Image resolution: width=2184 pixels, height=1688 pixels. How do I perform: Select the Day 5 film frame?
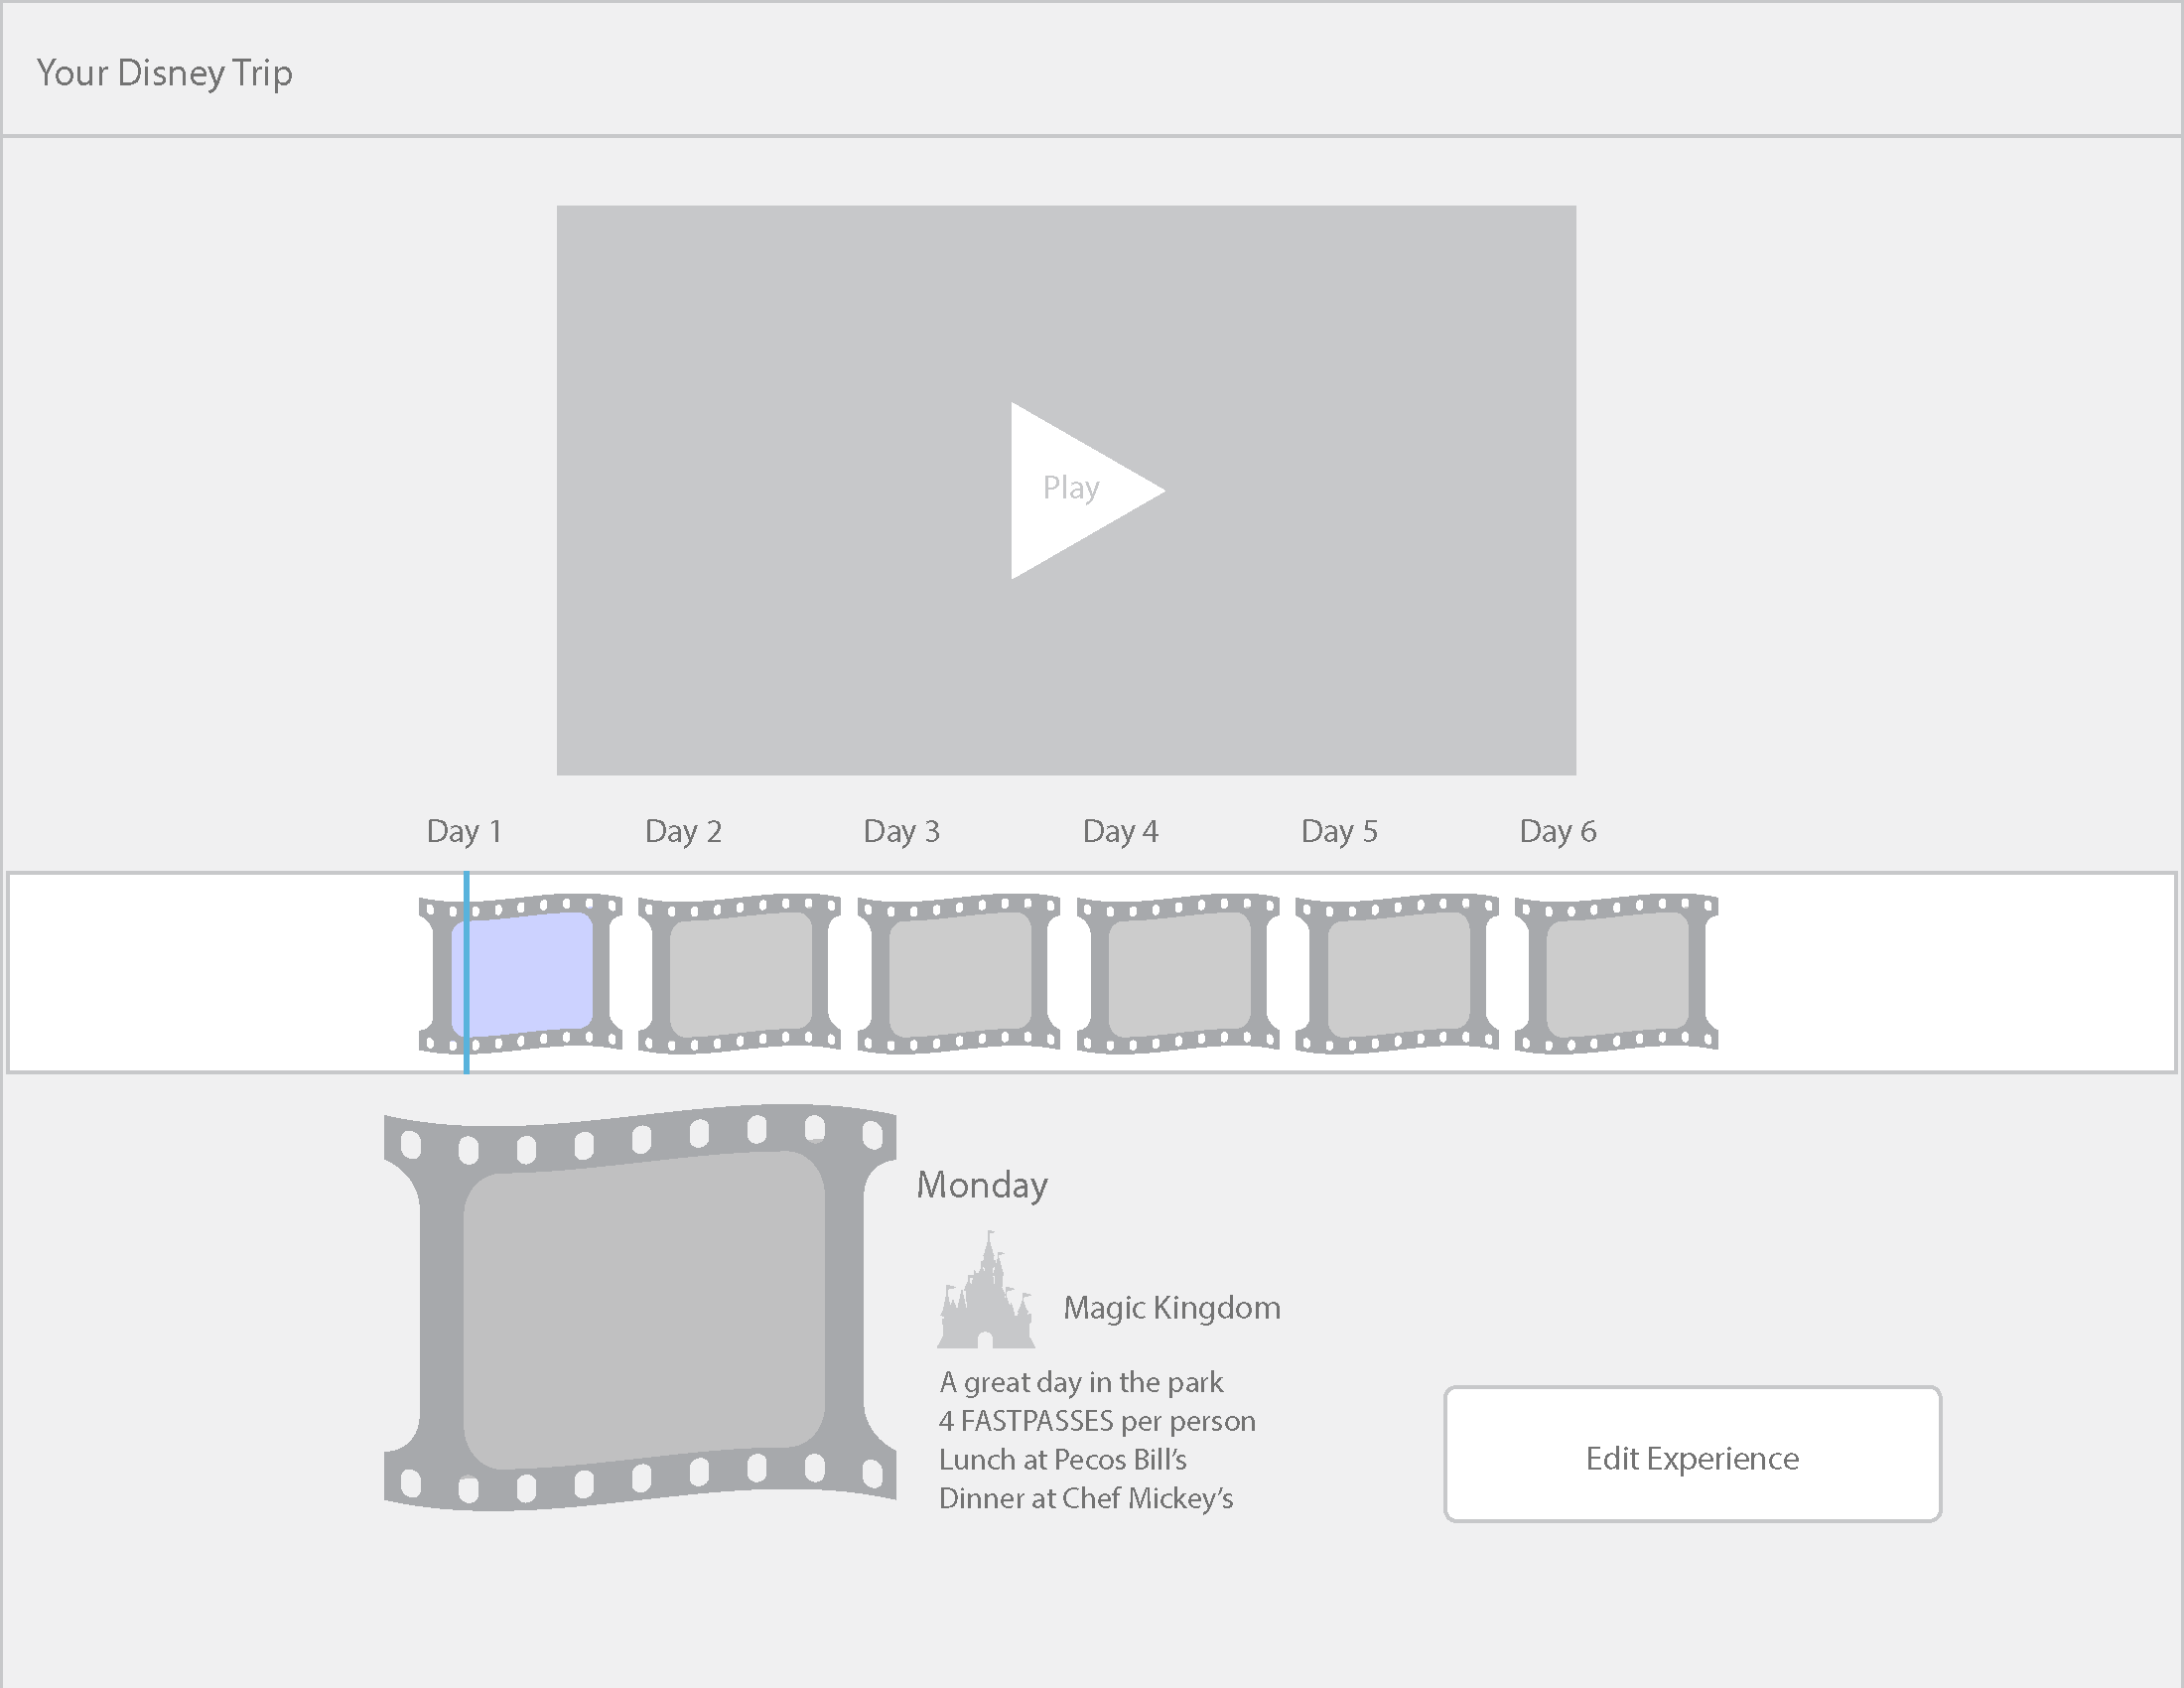coord(1397,973)
